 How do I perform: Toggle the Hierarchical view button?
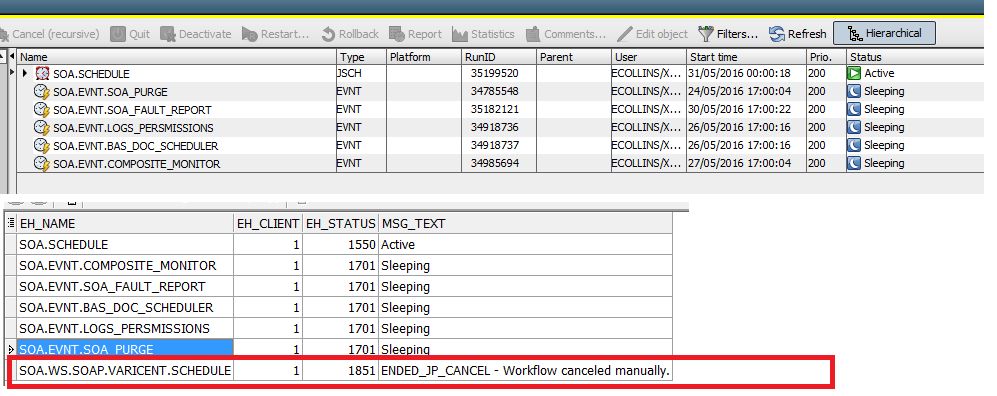pyautogui.click(x=884, y=34)
